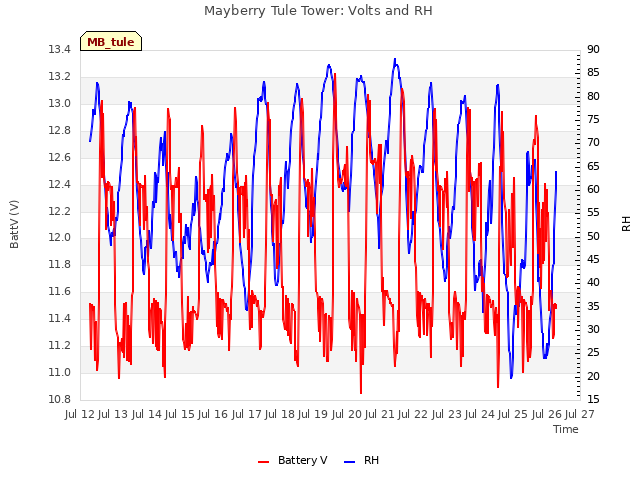Viewport: 640px width, 480px height.
Task: Select the BattV (V) axis label
Action: 14,224
